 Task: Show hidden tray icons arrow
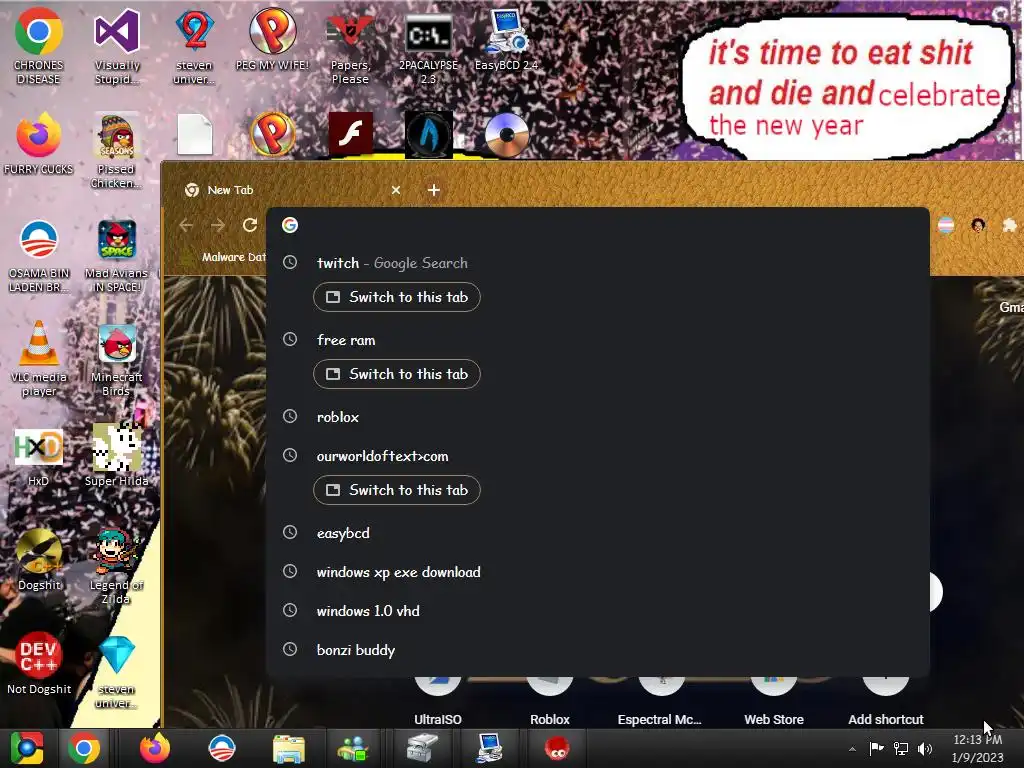click(x=852, y=748)
